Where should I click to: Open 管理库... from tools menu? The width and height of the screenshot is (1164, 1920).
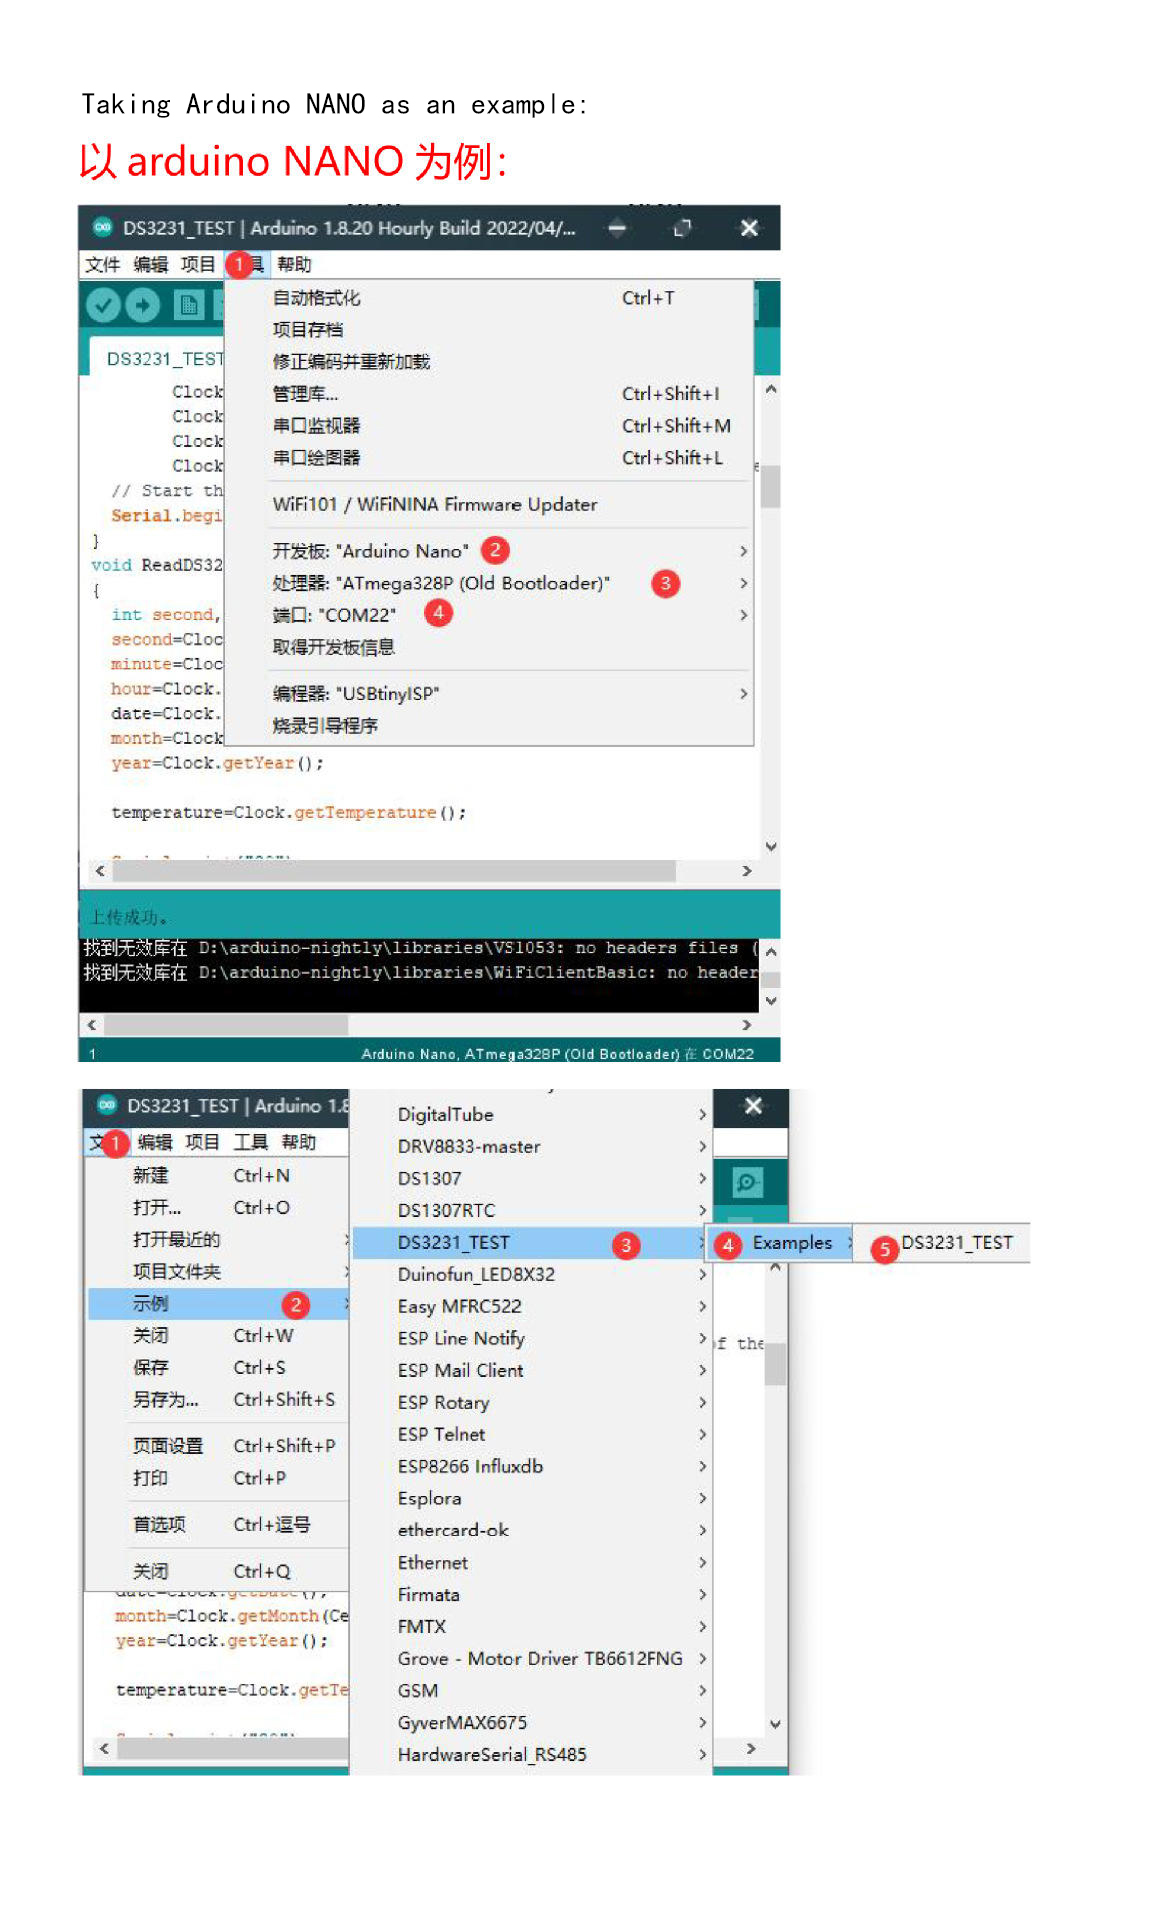[489, 394]
